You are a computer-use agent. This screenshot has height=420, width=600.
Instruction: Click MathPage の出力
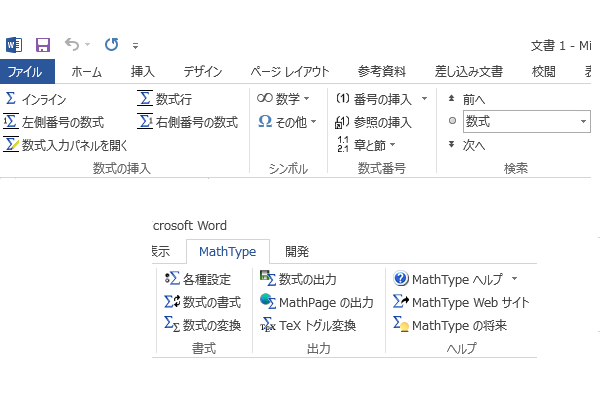(x=317, y=302)
